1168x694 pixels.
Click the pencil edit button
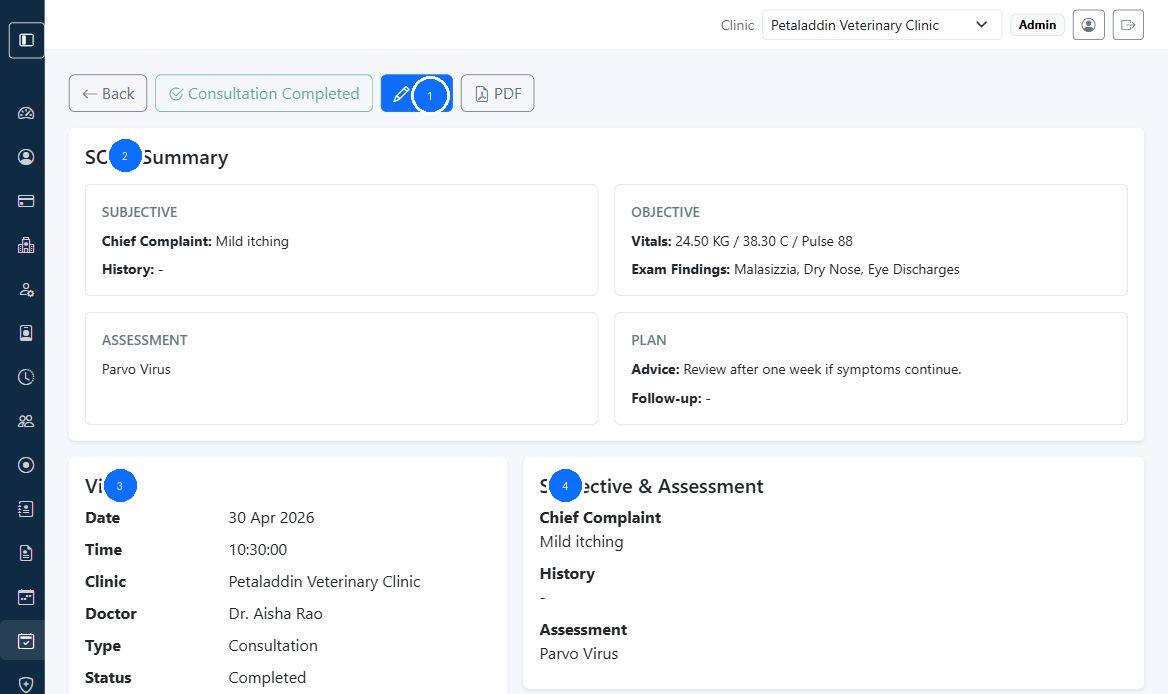click(416, 93)
